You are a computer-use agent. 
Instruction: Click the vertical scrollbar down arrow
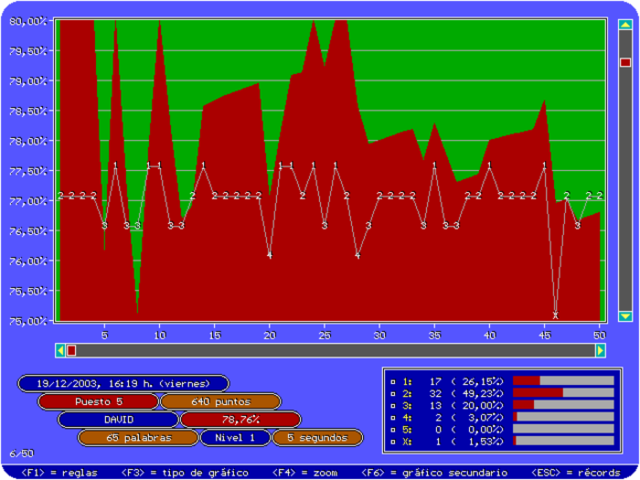point(625,316)
